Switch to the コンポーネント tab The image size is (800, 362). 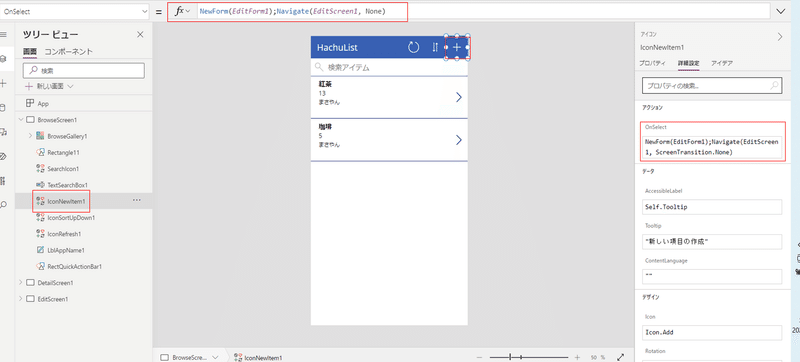(x=68, y=51)
